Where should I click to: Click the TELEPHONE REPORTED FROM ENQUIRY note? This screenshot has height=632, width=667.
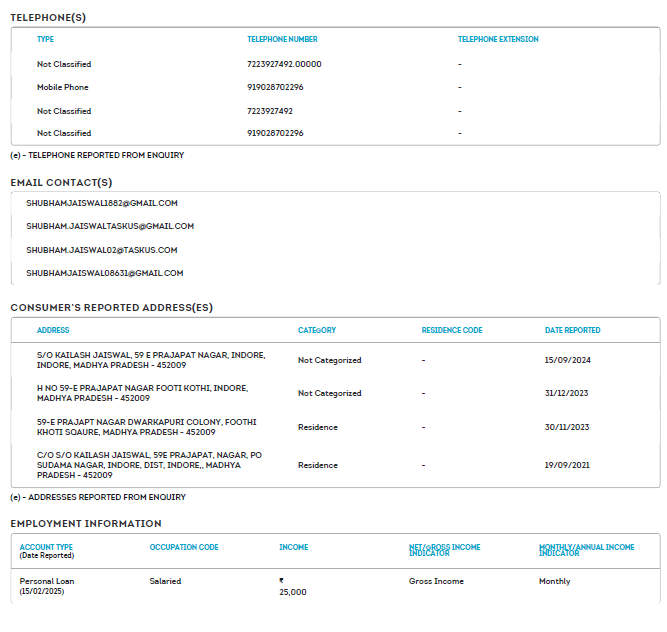tap(97, 155)
